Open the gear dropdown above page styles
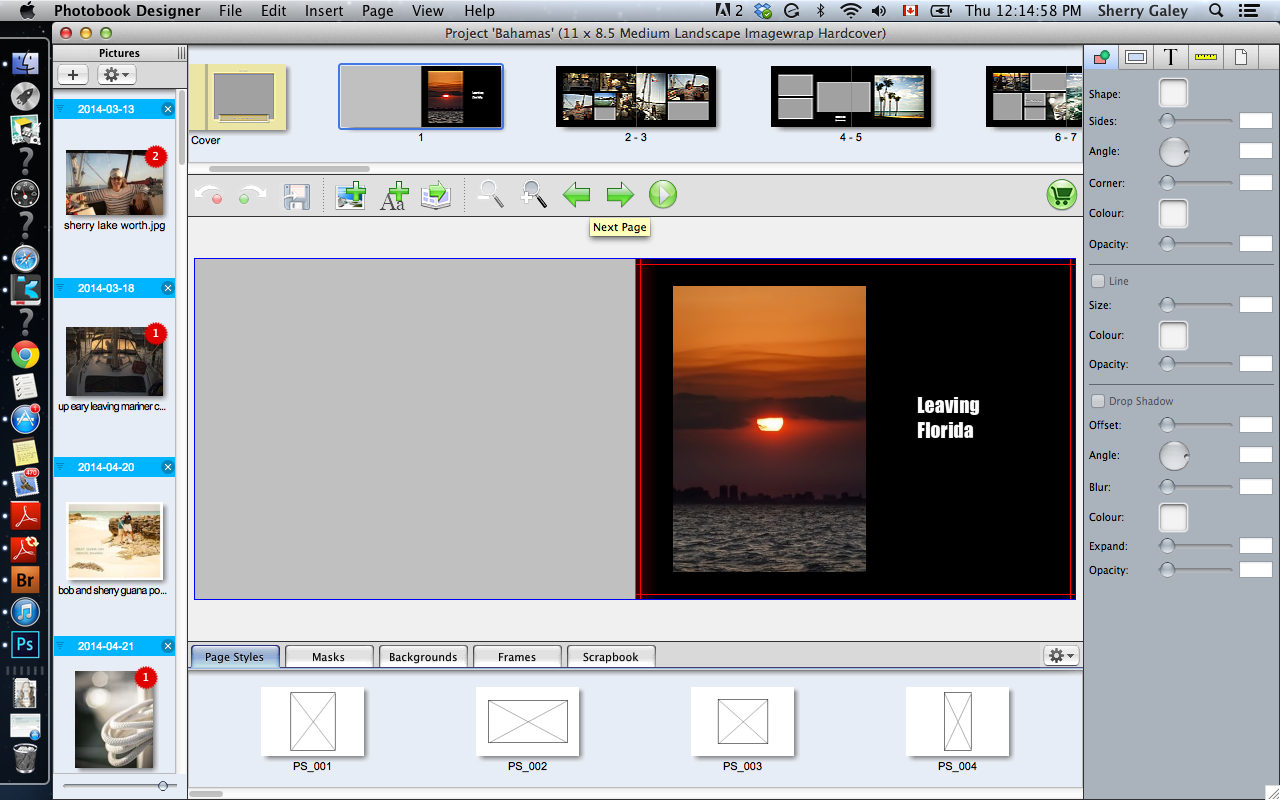Screen dimensions: 1280x800 point(1060,656)
